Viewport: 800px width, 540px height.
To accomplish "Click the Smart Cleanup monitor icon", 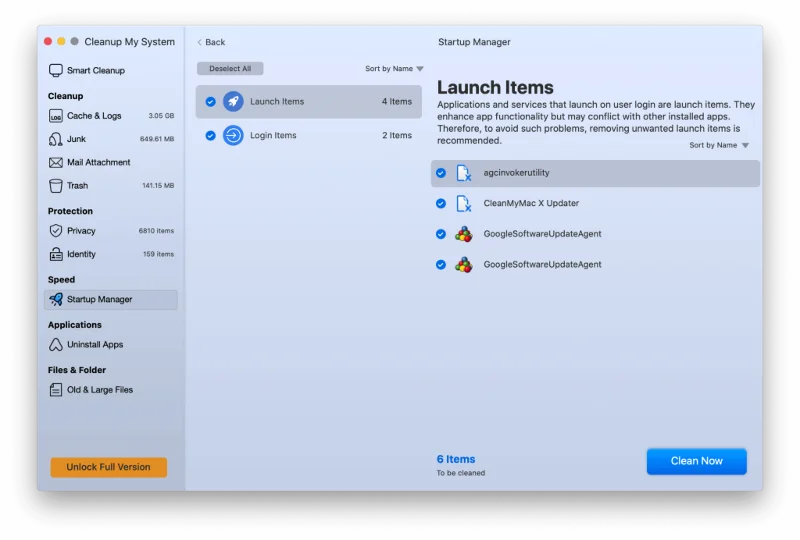I will coord(56,71).
